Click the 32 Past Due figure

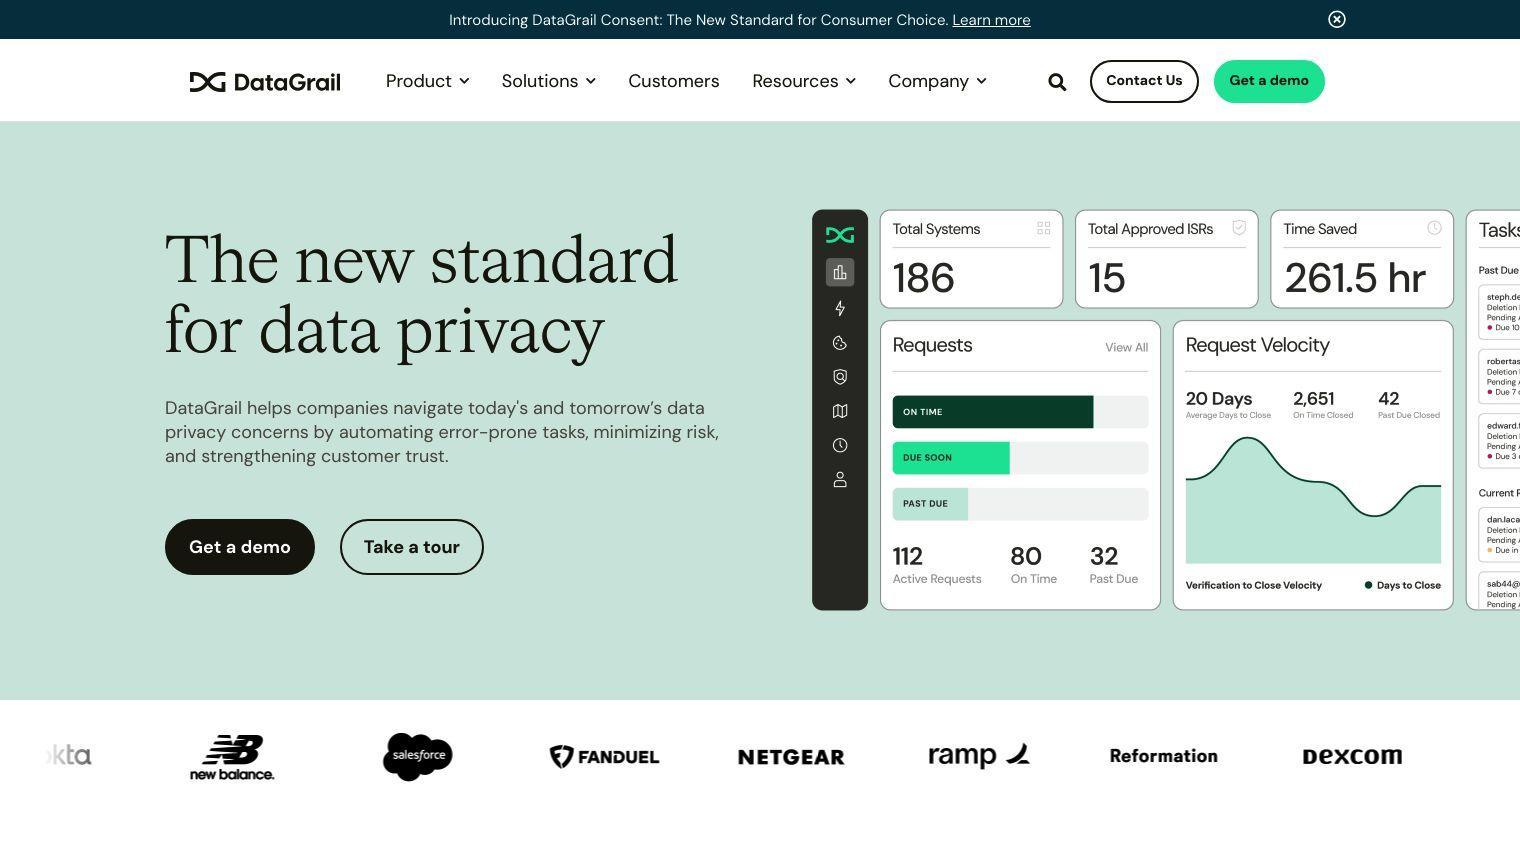pos(1104,556)
